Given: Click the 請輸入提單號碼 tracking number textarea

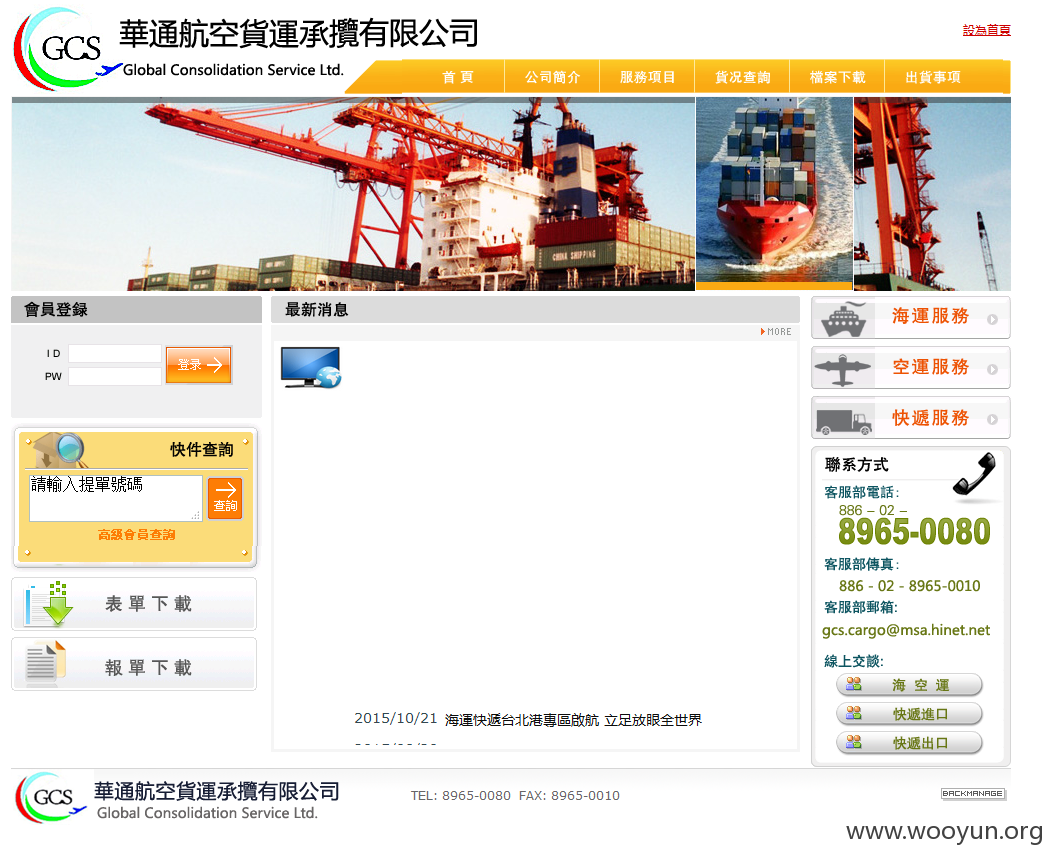Looking at the screenshot, I should click(115, 498).
